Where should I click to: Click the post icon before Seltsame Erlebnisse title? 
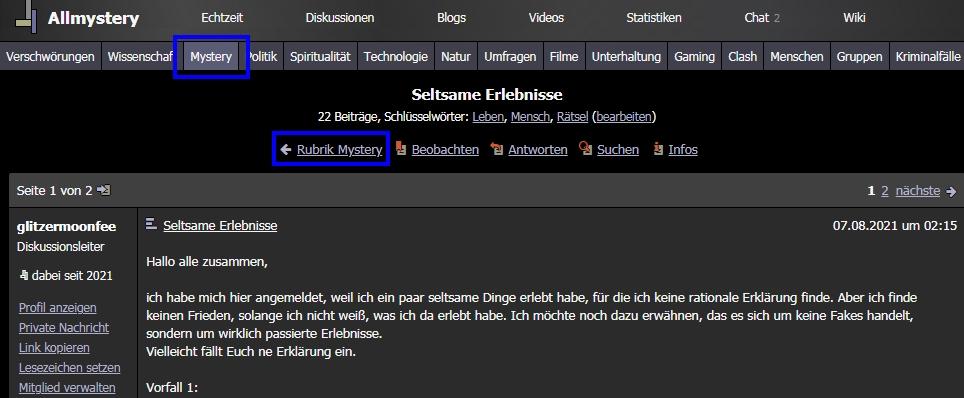click(x=151, y=225)
